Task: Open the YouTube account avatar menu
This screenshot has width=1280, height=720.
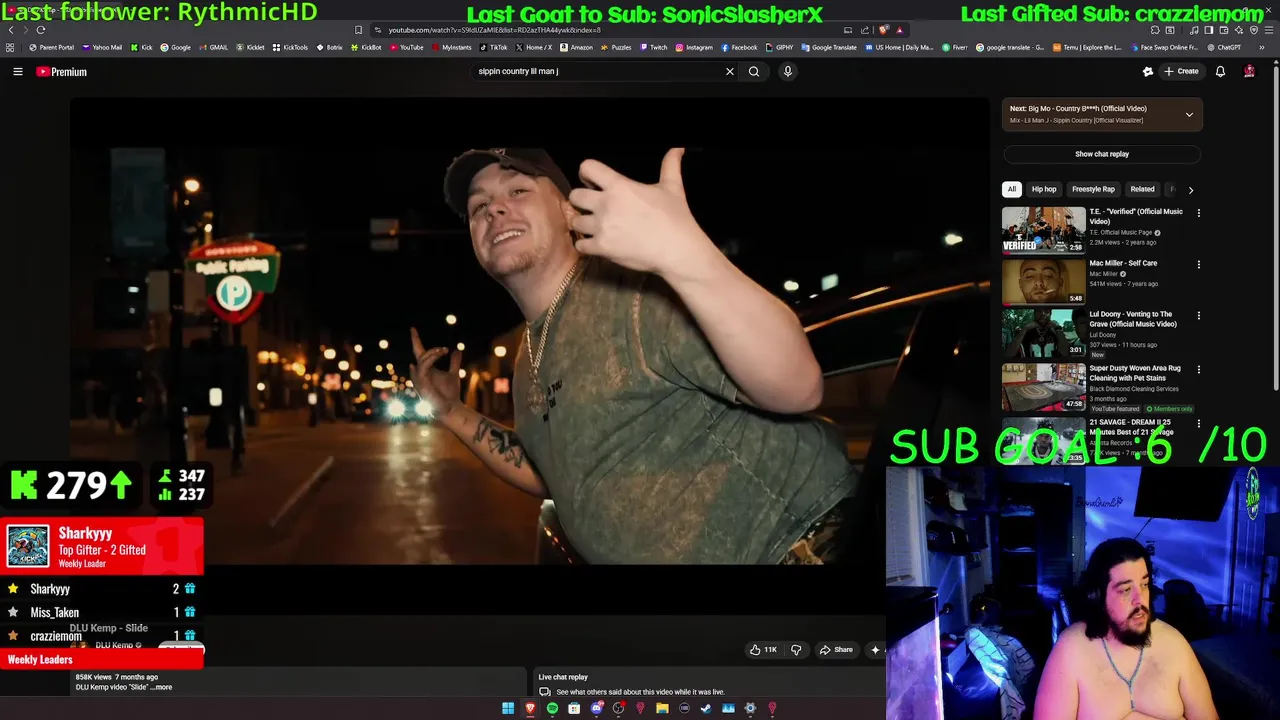Action: (x=1249, y=72)
